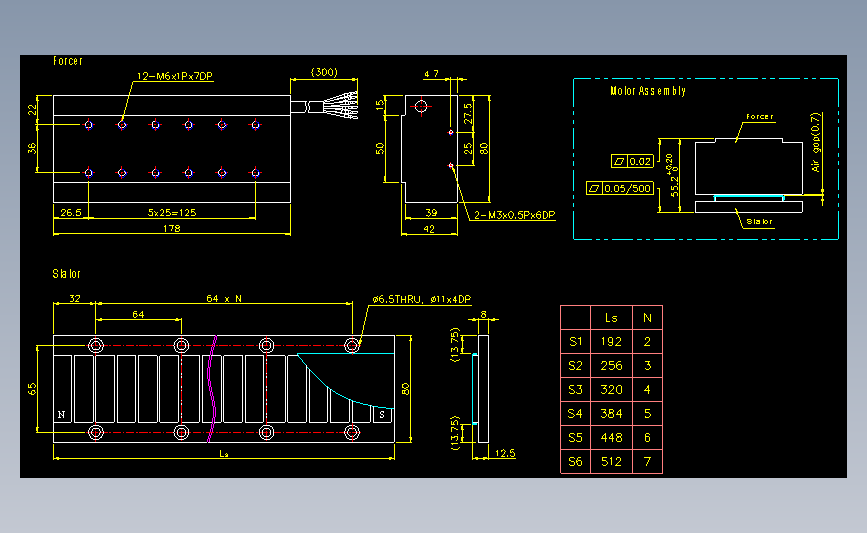Select the '256' cell in row S2
This screenshot has width=867, height=533.
click(x=611, y=365)
